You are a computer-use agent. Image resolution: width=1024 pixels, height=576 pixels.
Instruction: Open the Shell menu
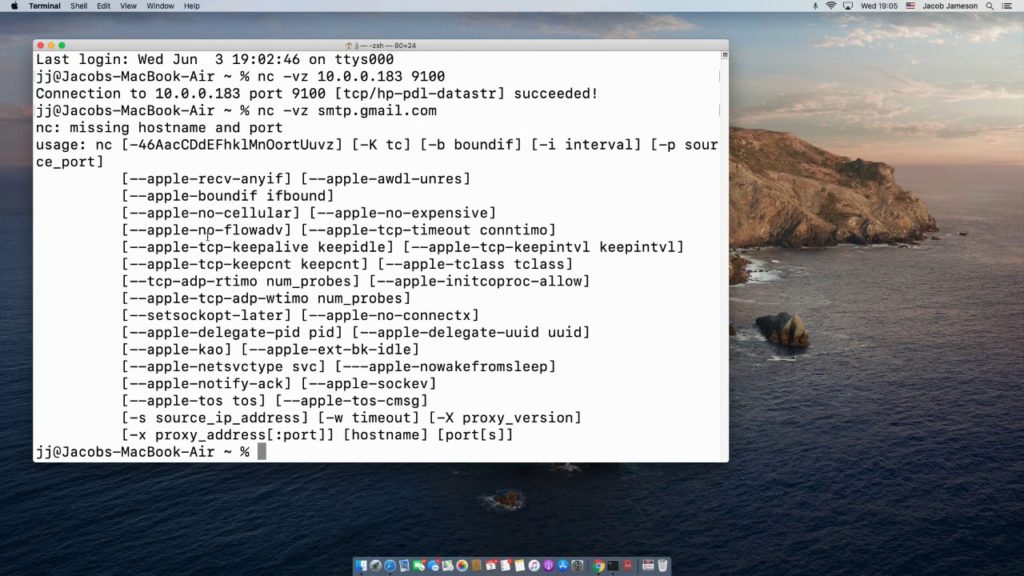pyautogui.click(x=78, y=6)
